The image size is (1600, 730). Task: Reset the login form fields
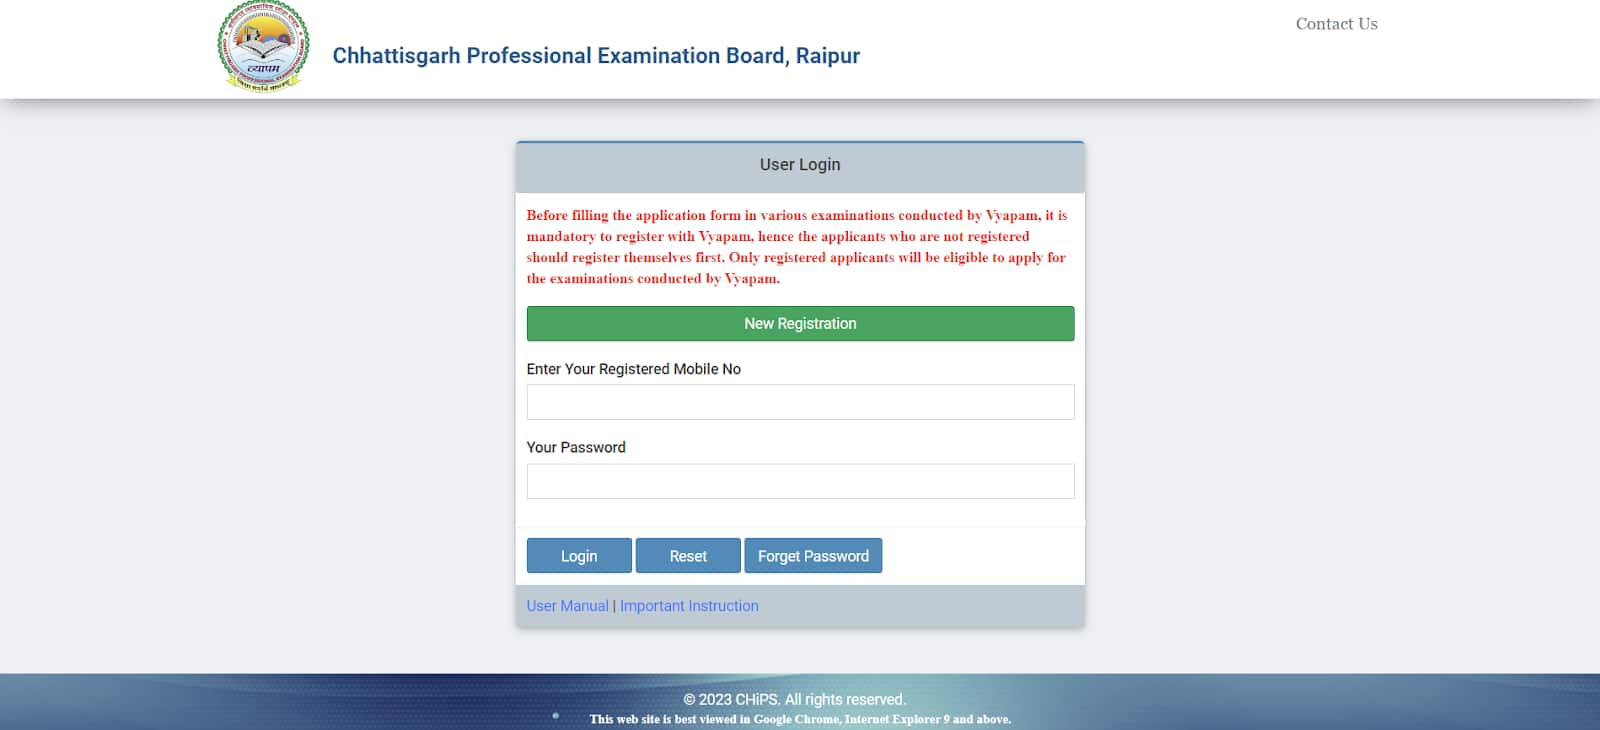click(688, 556)
